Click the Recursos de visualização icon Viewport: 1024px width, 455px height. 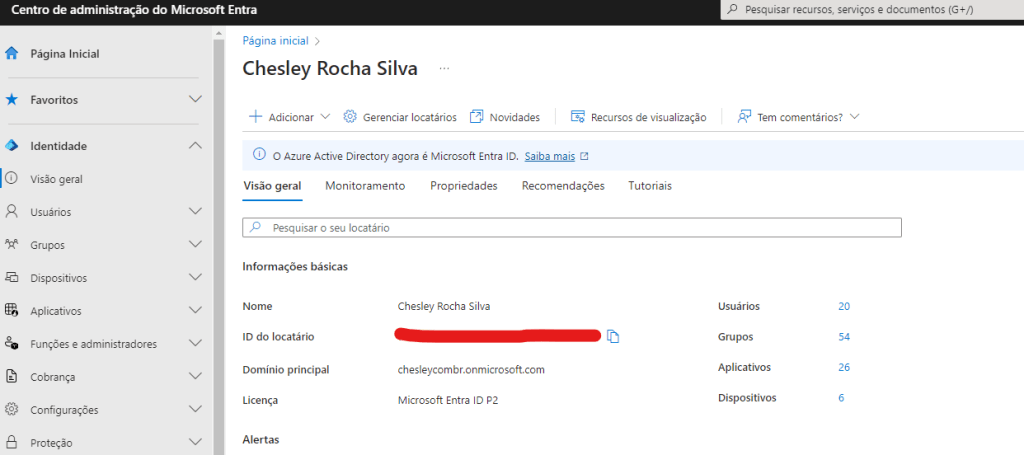pos(578,117)
